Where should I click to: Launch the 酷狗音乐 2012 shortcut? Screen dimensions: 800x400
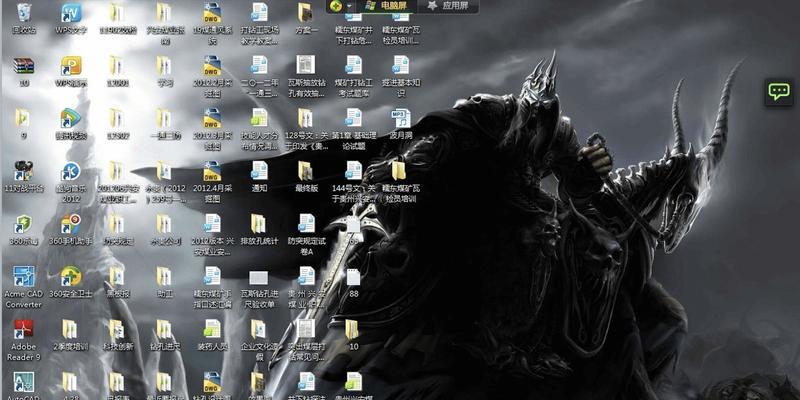[x=71, y=182]
